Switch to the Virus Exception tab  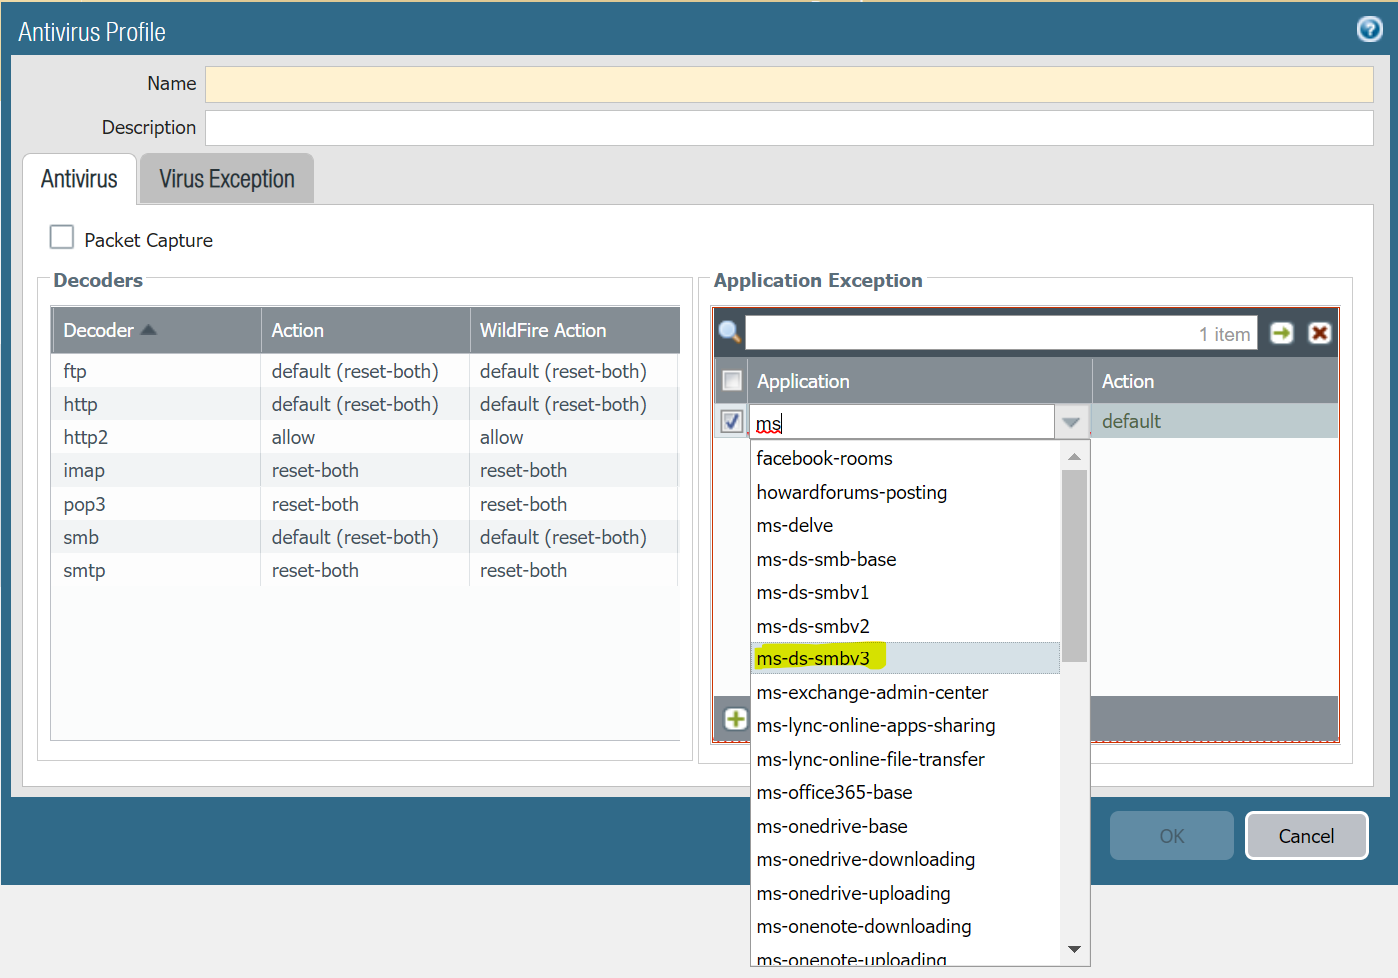tap(227, 179)
